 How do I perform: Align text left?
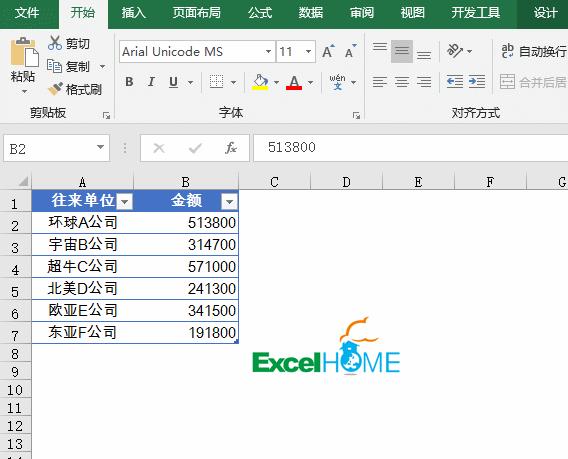[x=380, y=82]
